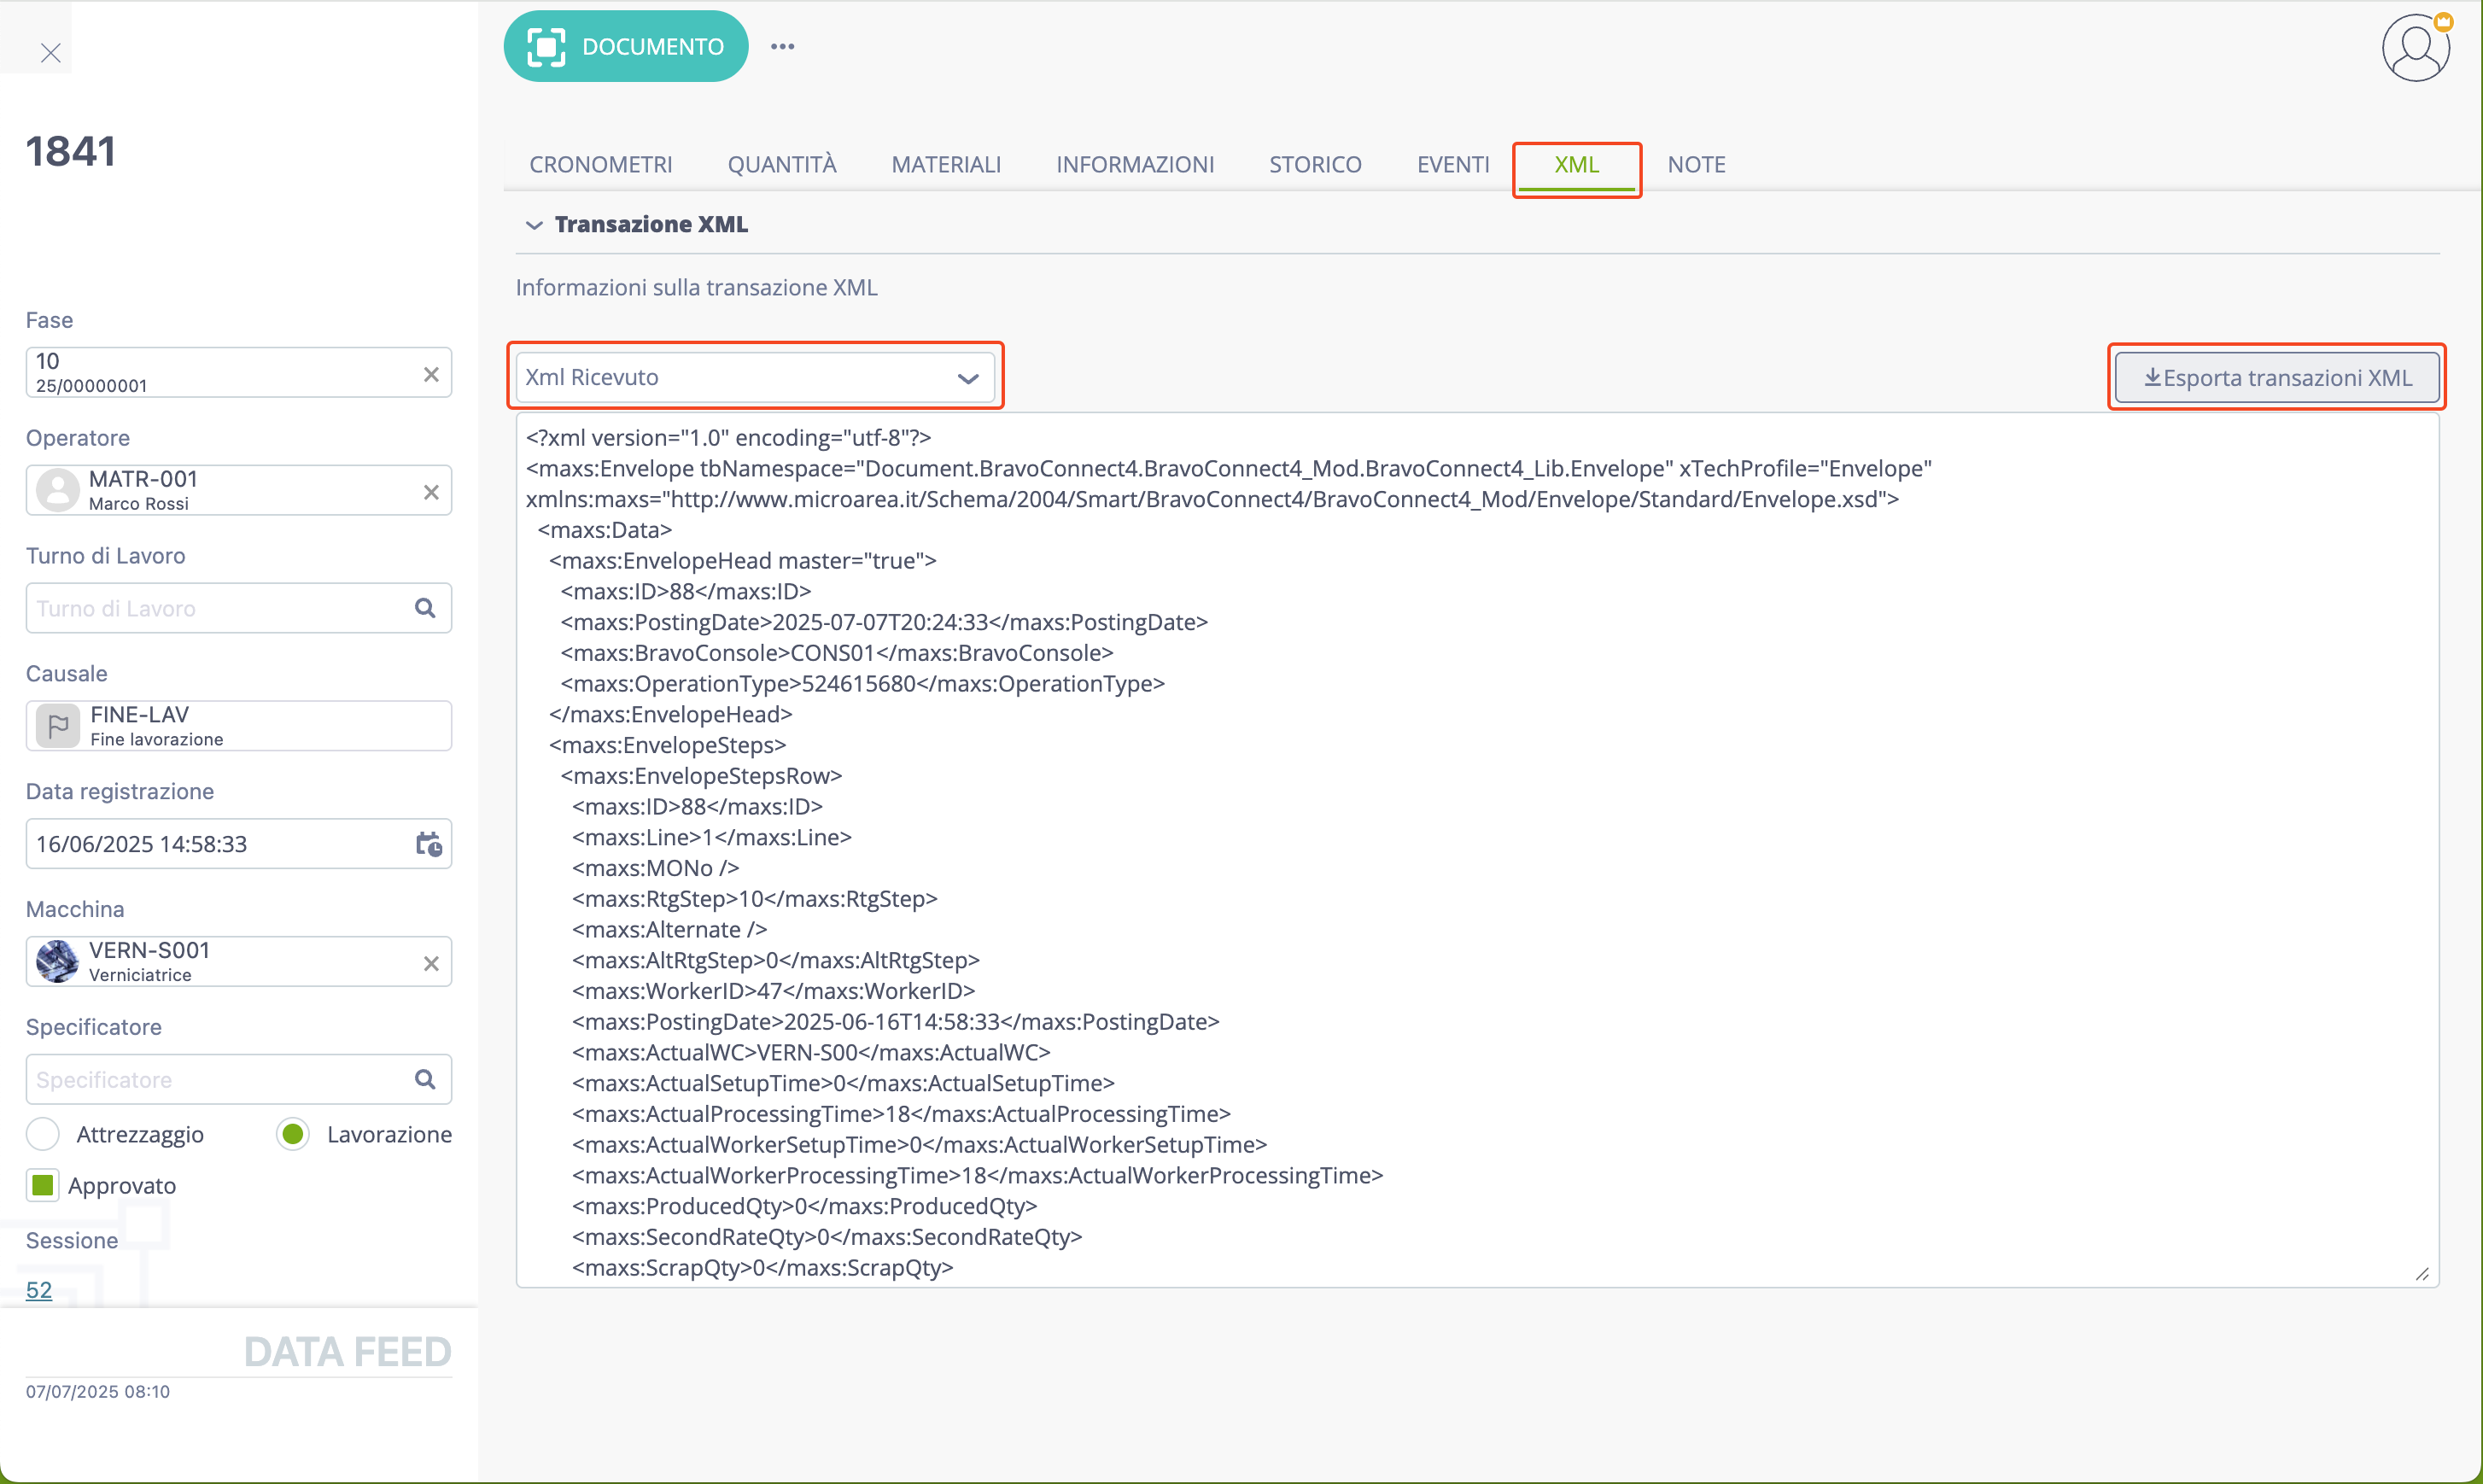Click the xml version declaration line
The width and height of the screenshot is (2483, 1484).
(729, 438)
